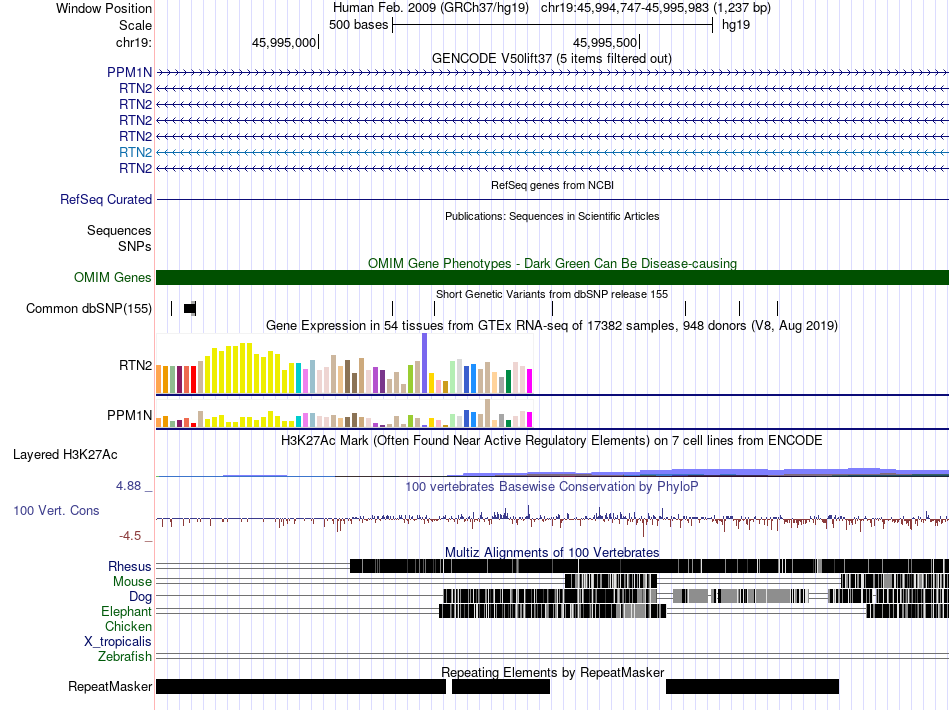Image resolution: width=950 pixels, height=710 pixels.
Task: Open the Repeating Elements by RepeatMasker title
Action: [552, 672]
